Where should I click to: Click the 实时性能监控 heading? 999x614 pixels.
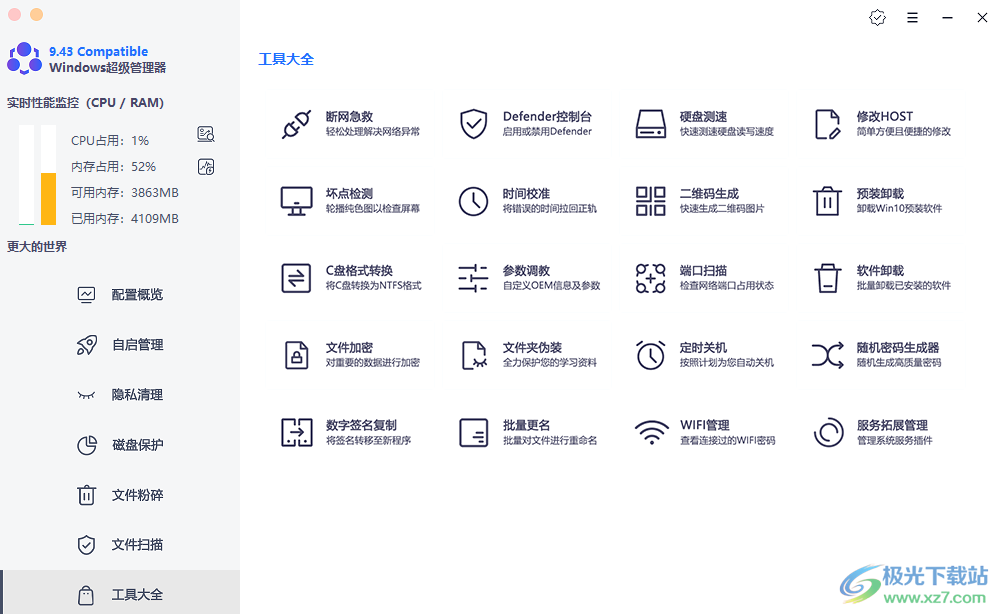tap(85, 103)
